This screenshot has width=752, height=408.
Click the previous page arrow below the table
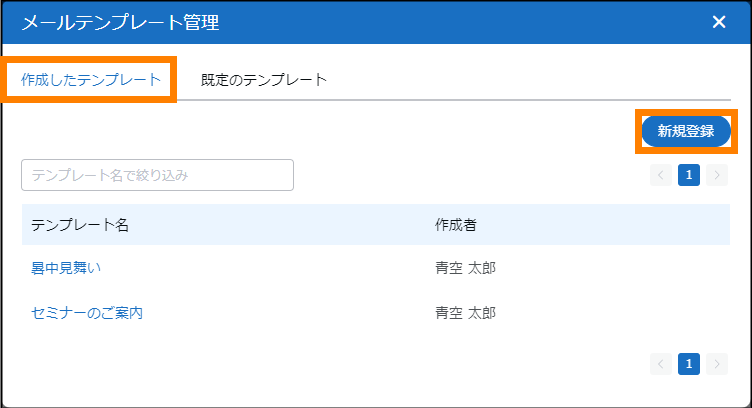(661, 363)
